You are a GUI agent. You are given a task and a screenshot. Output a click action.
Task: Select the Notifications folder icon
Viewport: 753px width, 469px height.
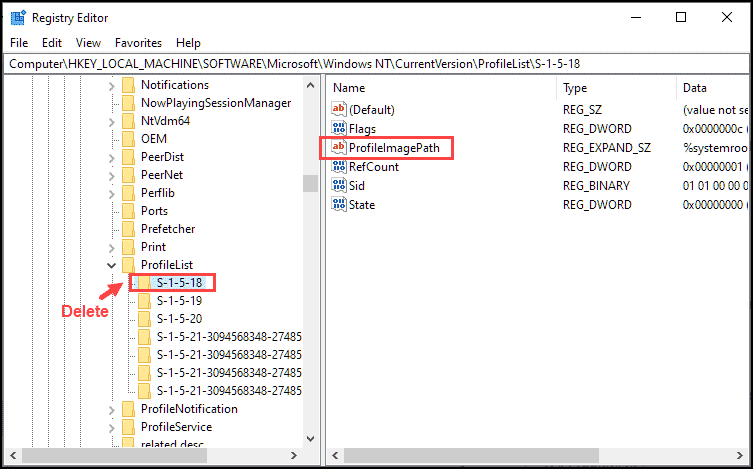click(128, 85)
